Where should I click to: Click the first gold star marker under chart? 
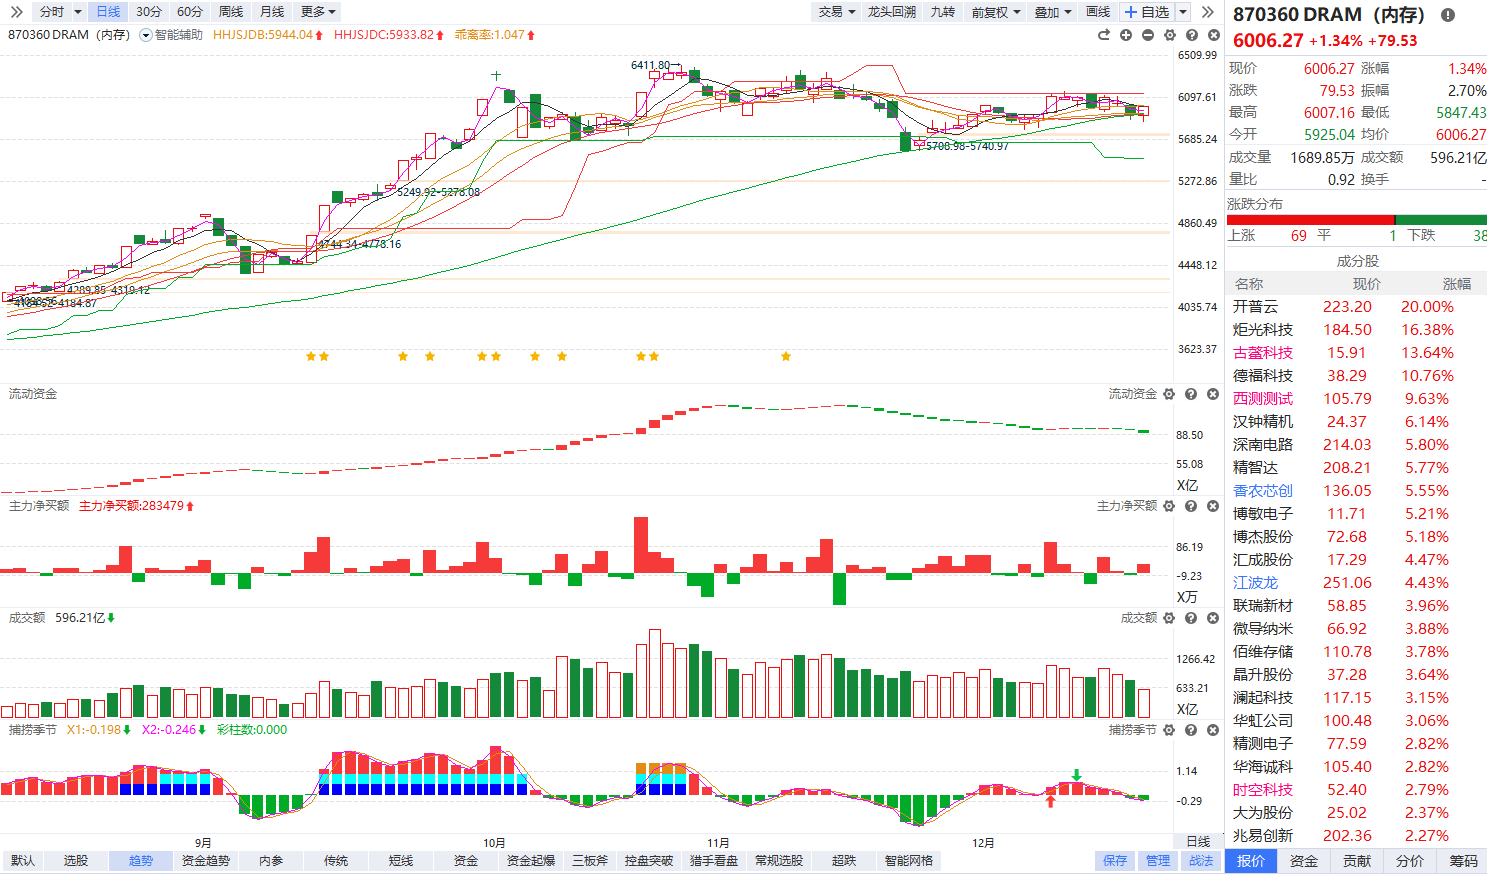tap(311, 356)
